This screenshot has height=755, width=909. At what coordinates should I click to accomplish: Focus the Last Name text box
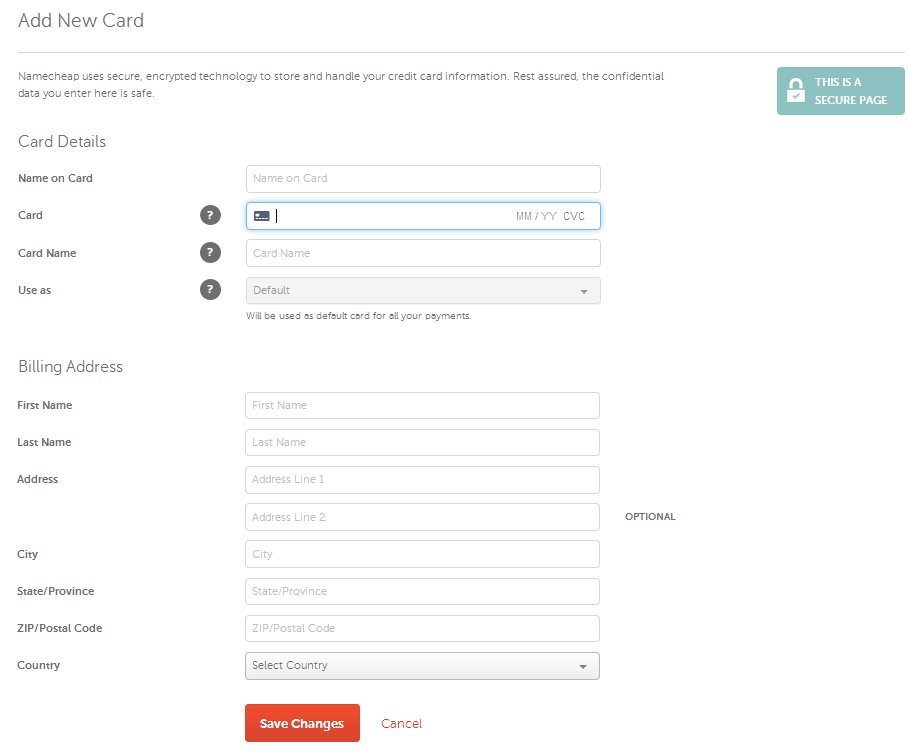click(422, 443)
